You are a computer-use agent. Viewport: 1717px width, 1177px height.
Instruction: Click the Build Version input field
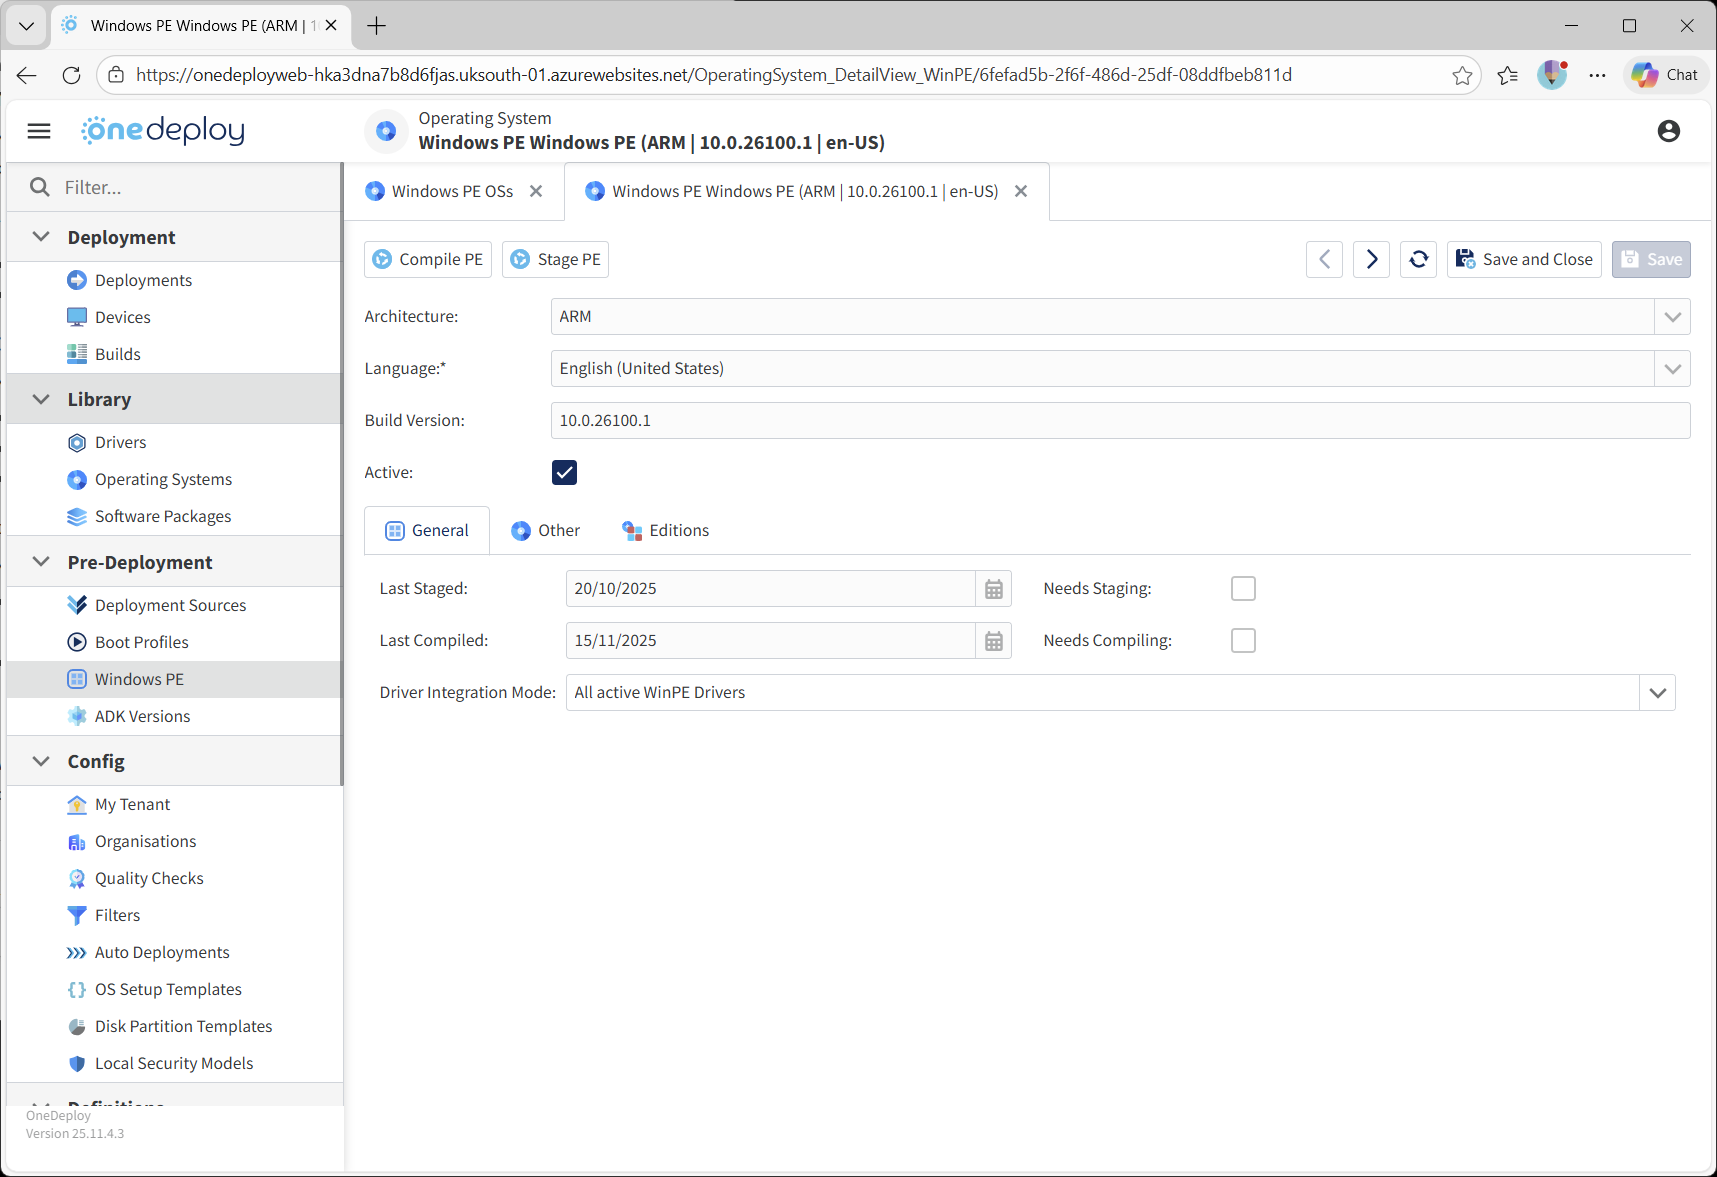1119,421
